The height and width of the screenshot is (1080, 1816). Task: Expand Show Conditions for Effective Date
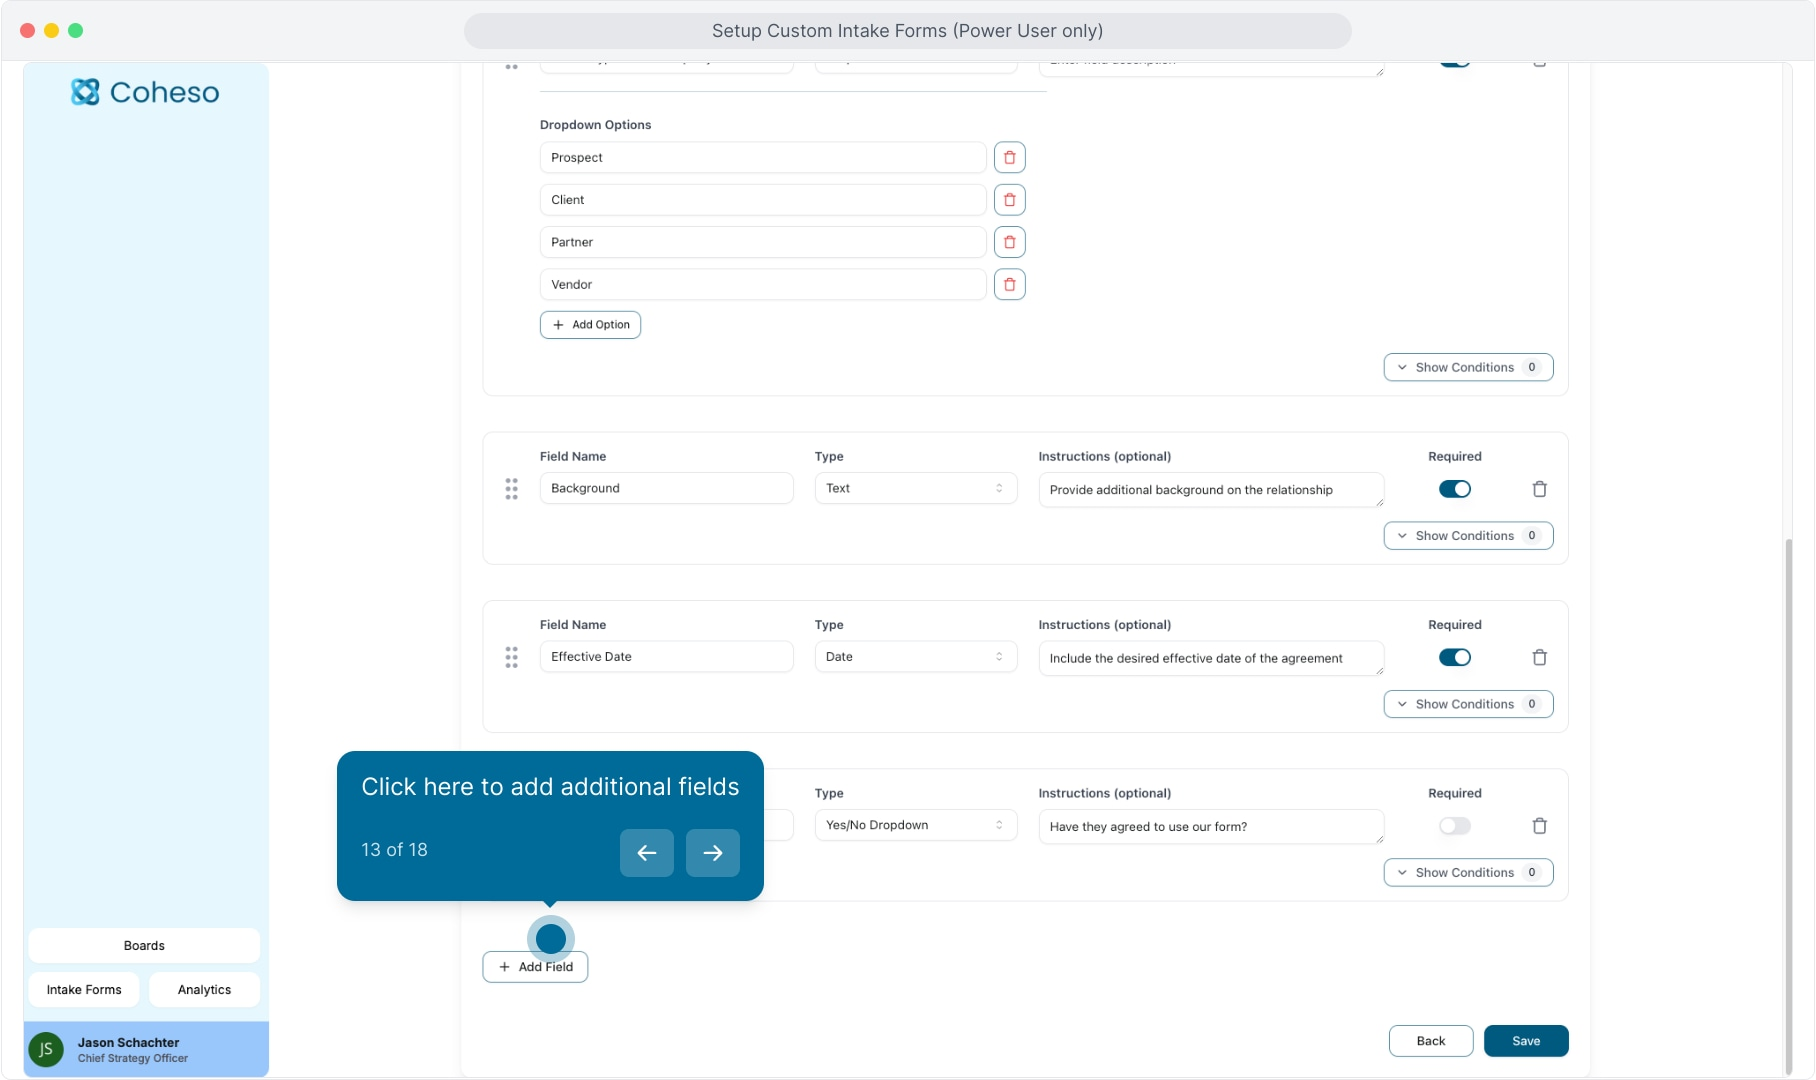tap(1467, 704)
